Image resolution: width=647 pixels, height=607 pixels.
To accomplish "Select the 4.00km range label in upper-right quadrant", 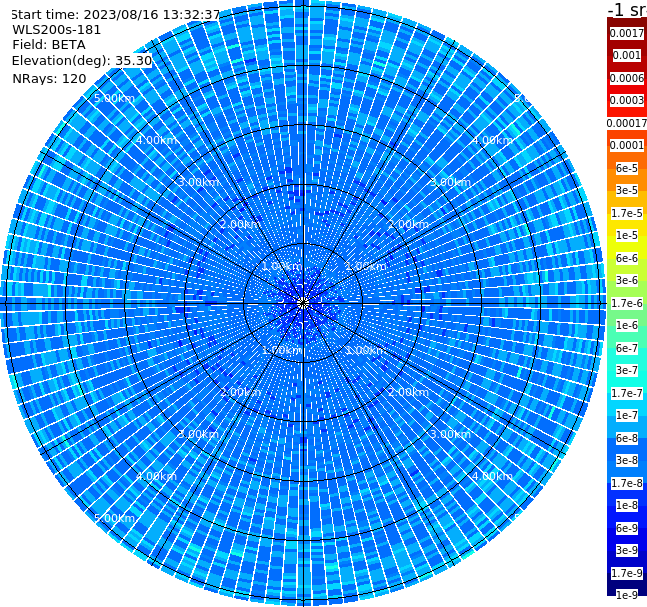I will [492, 140].
